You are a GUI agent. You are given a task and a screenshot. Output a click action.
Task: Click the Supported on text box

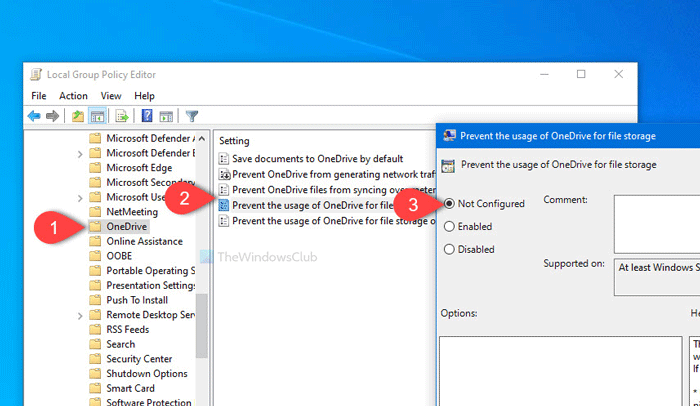(x=657, y=277)
